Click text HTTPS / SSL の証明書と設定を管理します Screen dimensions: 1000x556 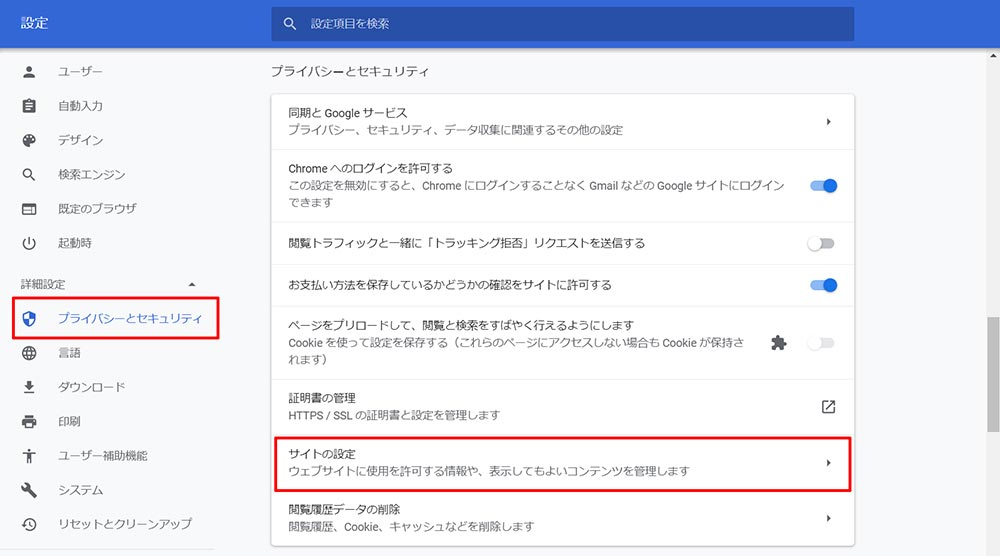pyautogui.click(x=394, y=415)
